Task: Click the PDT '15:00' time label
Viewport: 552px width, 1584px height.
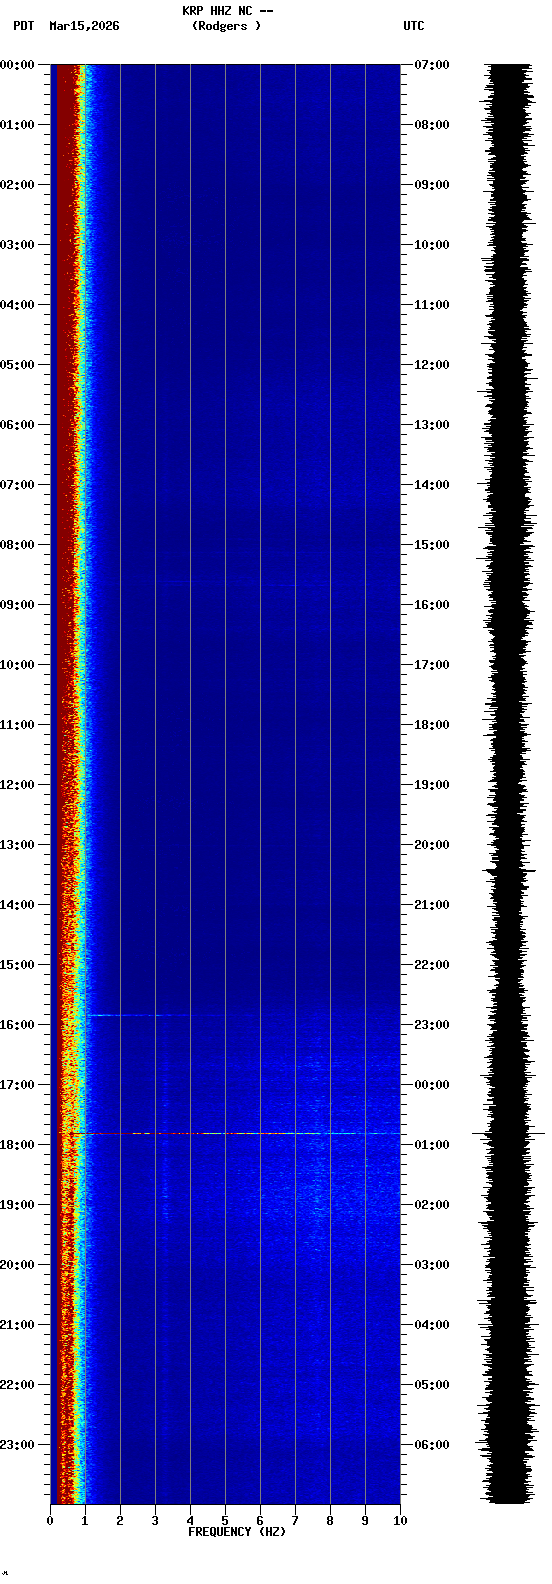Action: [17, 965]
